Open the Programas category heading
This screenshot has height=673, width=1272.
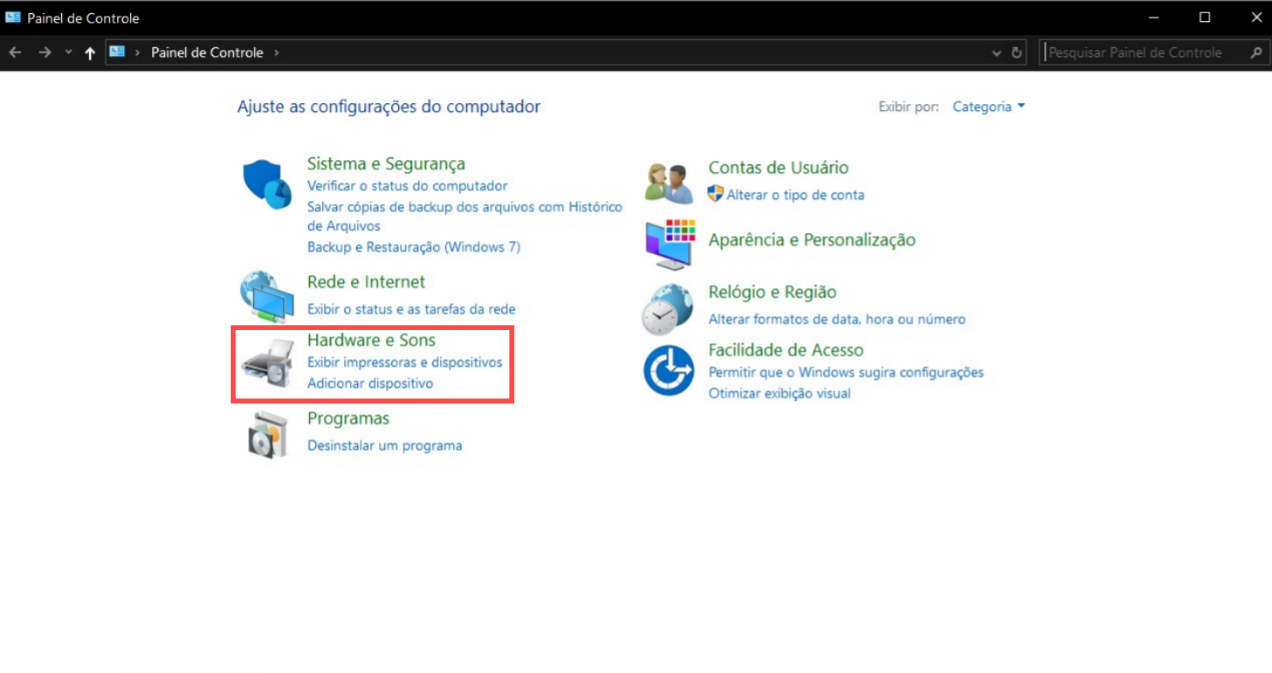click(x=348, y=418)
